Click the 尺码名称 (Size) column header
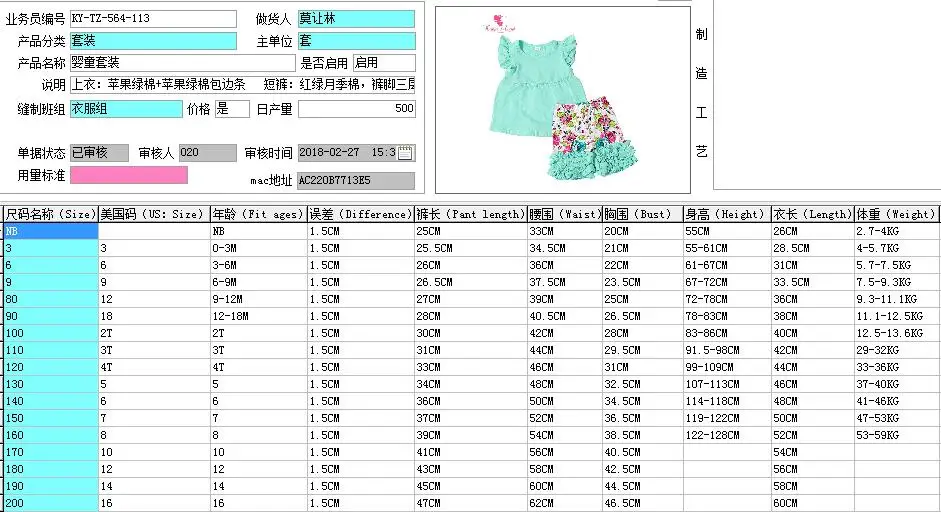Image resolution: width=941 pixels, height=512 pixels. tap(51, 214)
